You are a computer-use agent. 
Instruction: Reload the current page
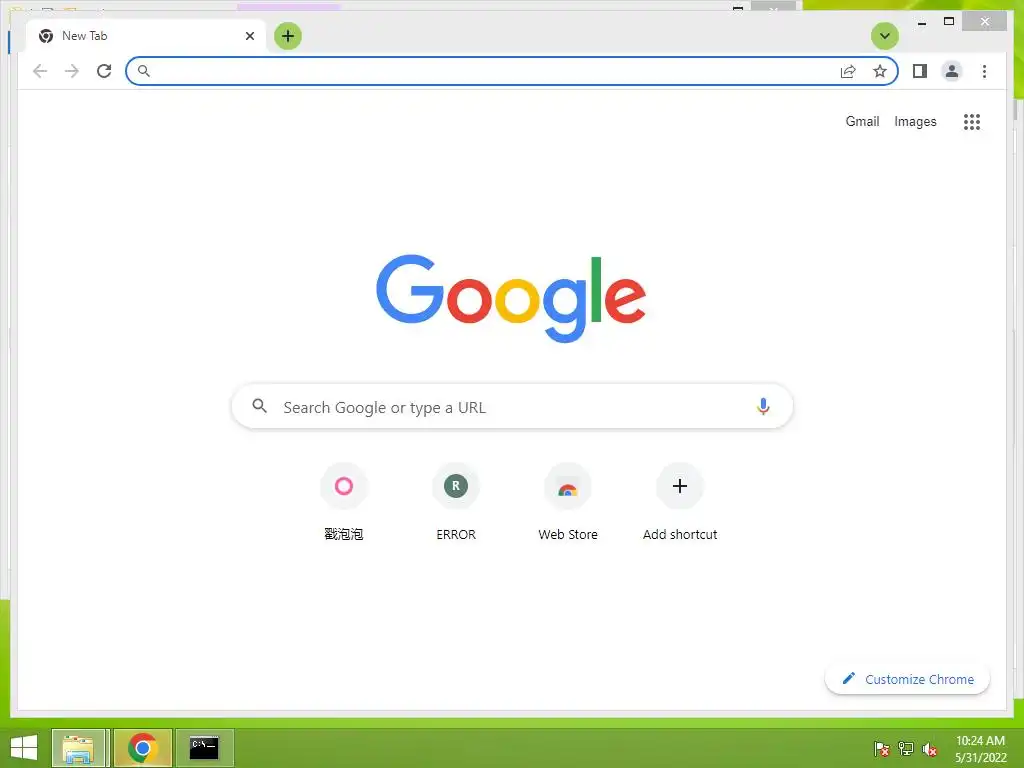click(x=104, y=71)
